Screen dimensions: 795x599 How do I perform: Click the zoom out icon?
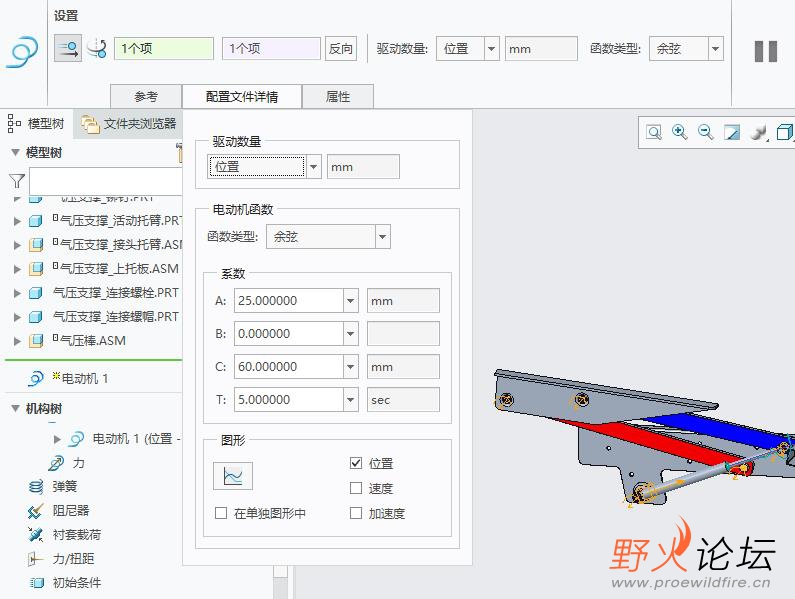click(x=705, y=132)
